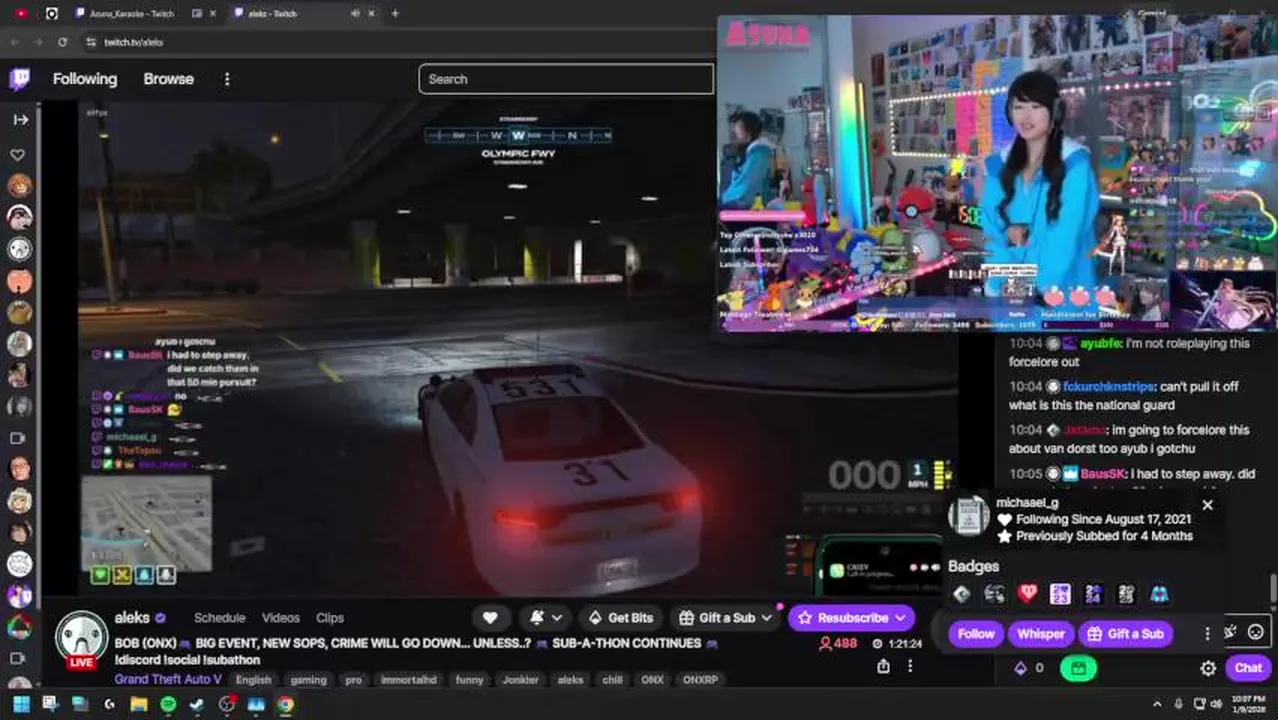Open the Gift a Sub dropdown under the video
Image resolution: width=1278 pixels, height=720 pixels.
(726, 618)
